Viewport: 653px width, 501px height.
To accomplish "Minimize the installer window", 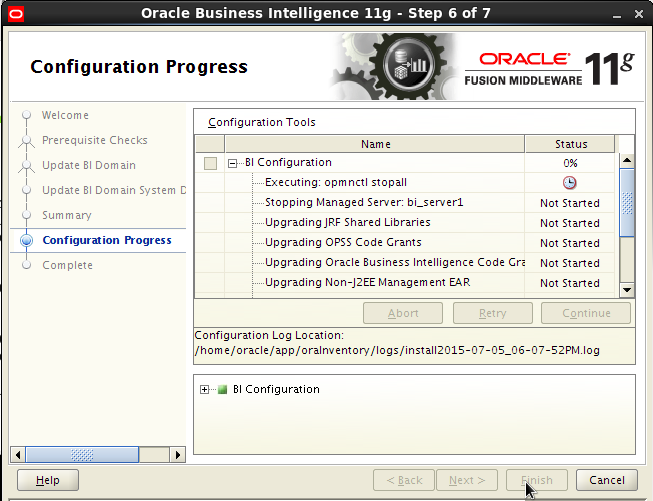I will pyautogui.click(x=617, y=15).
